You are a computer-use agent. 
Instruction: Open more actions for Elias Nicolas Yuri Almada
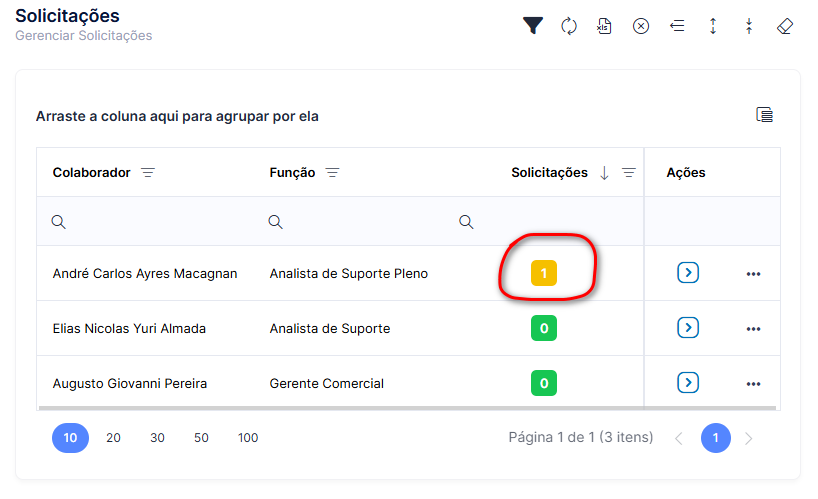click(753, 329)
